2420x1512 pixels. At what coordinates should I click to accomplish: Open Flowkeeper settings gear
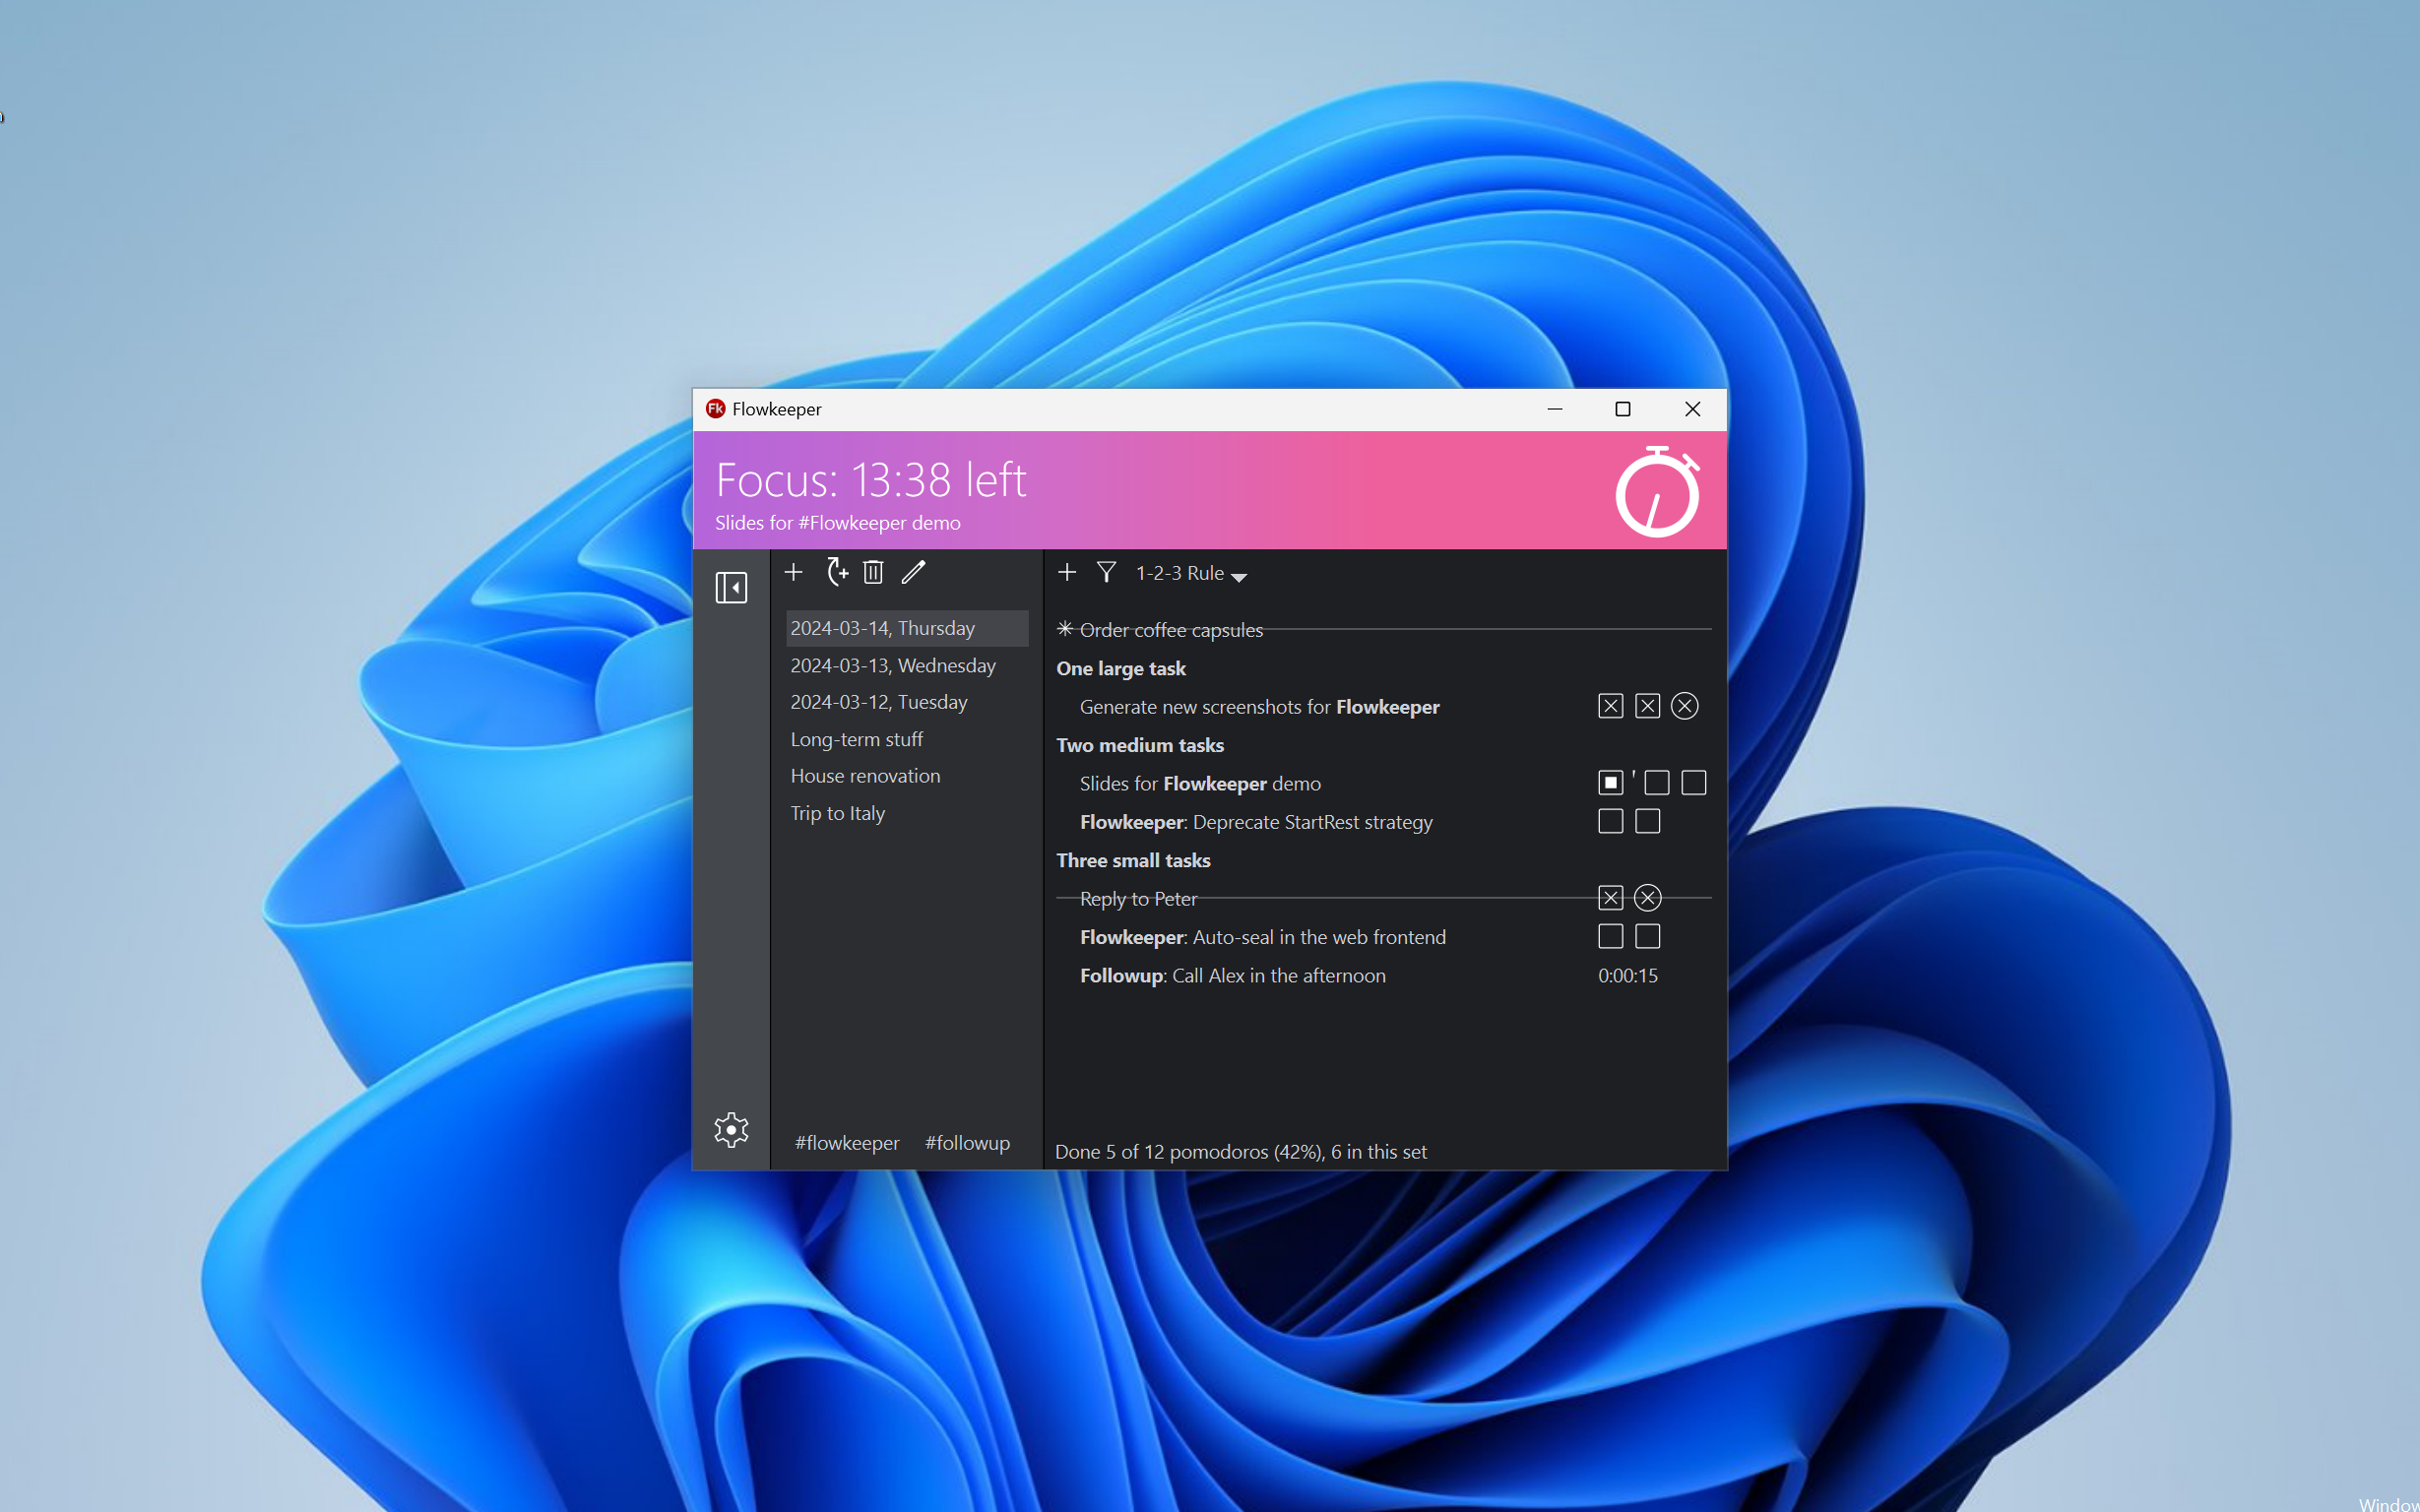731,1130
